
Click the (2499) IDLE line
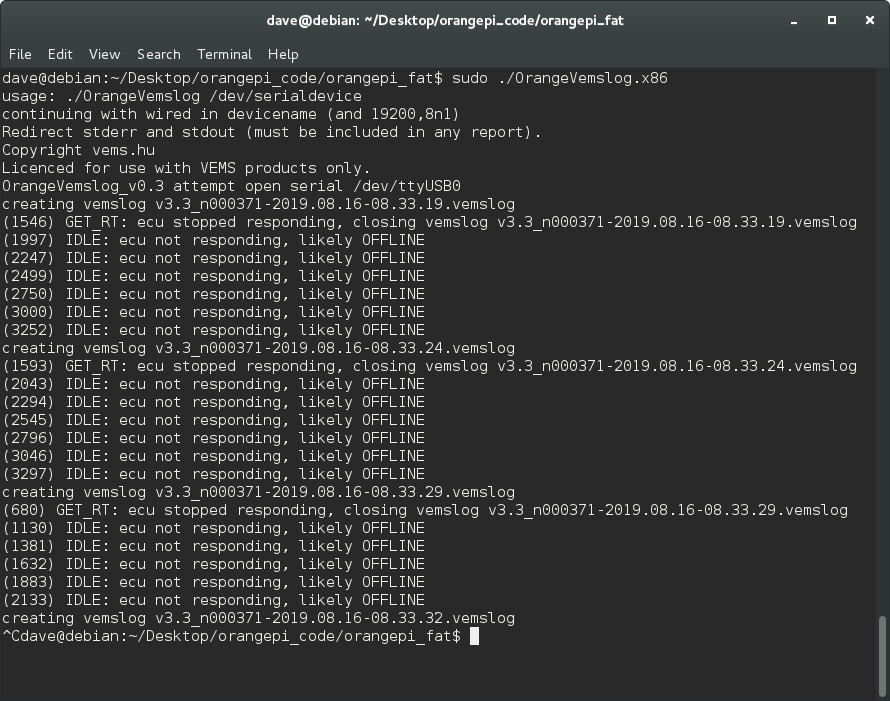(x=213, y=276)
